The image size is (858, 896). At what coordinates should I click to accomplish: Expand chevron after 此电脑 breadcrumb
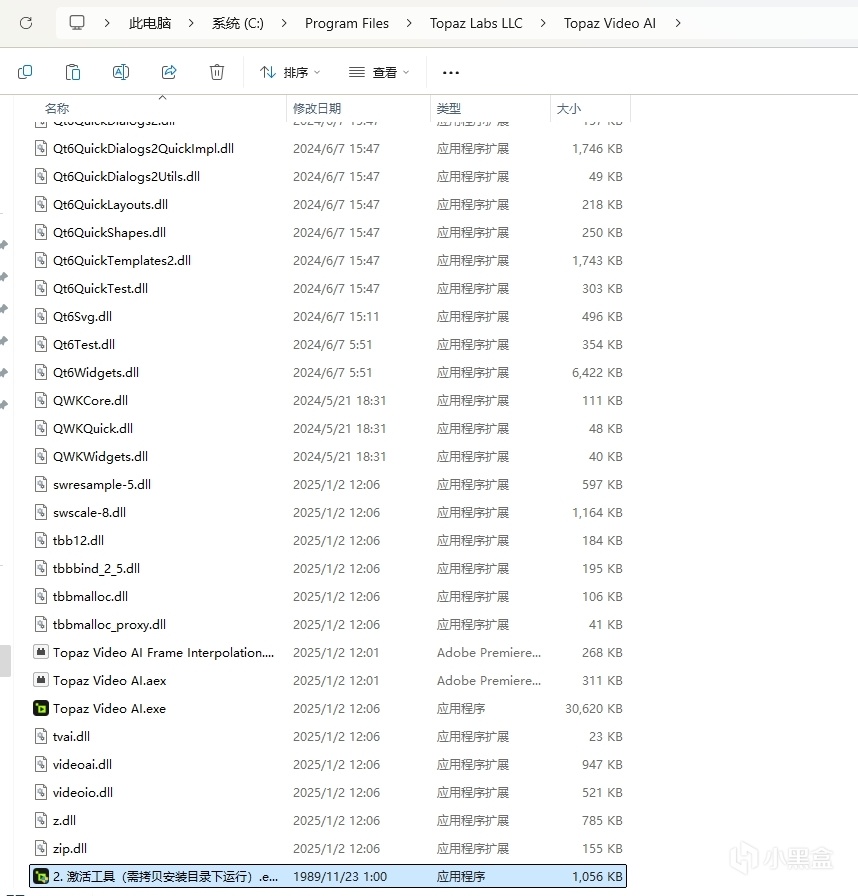(191, 23)
